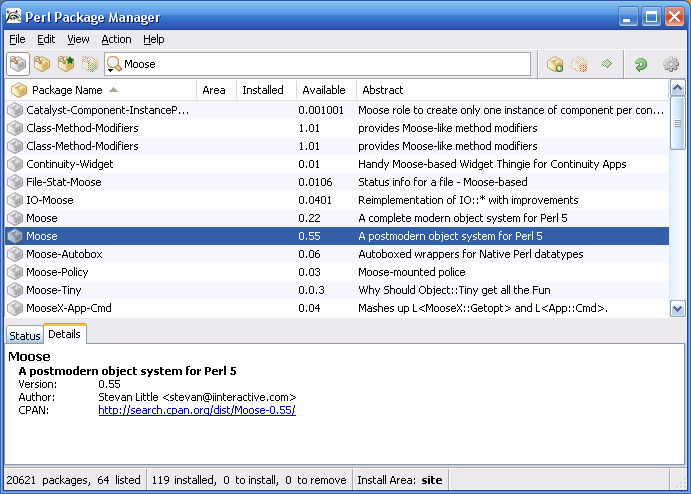Click the '20621 packages, 64 listed' status entry
691x494 pixels.
(74, 480)
